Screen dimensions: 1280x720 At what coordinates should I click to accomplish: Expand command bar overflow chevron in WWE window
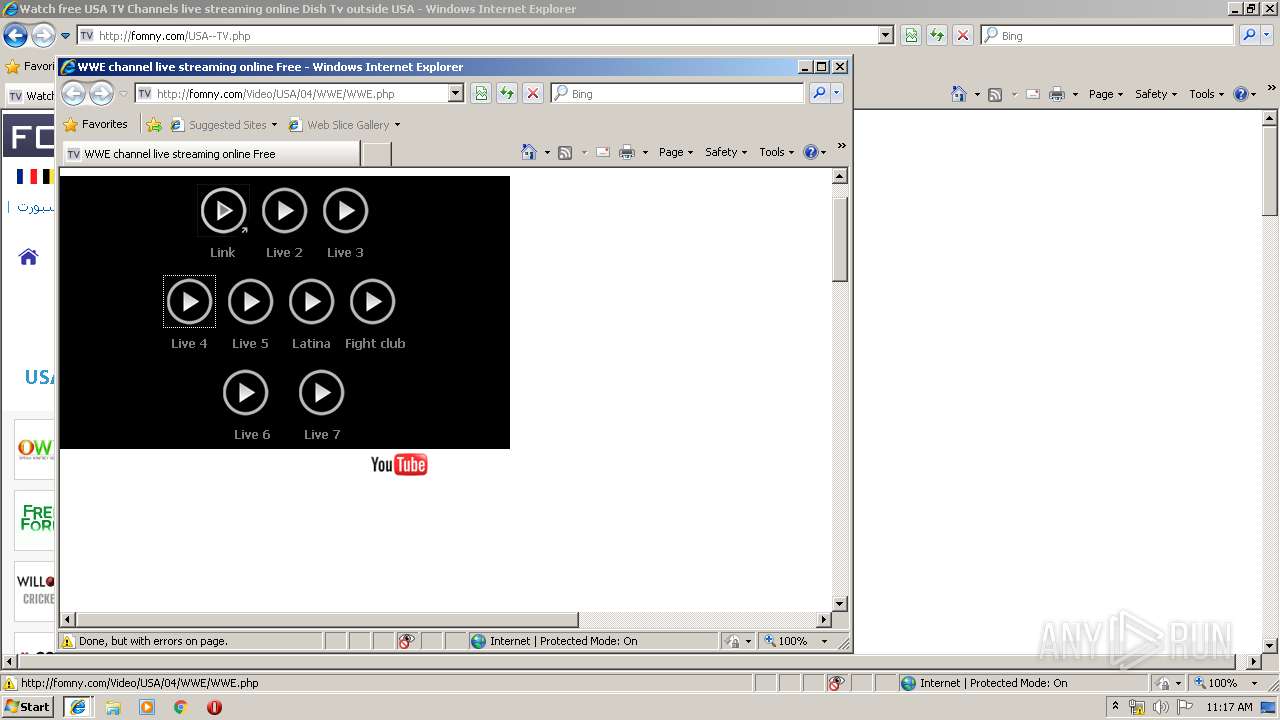[842, 146]
